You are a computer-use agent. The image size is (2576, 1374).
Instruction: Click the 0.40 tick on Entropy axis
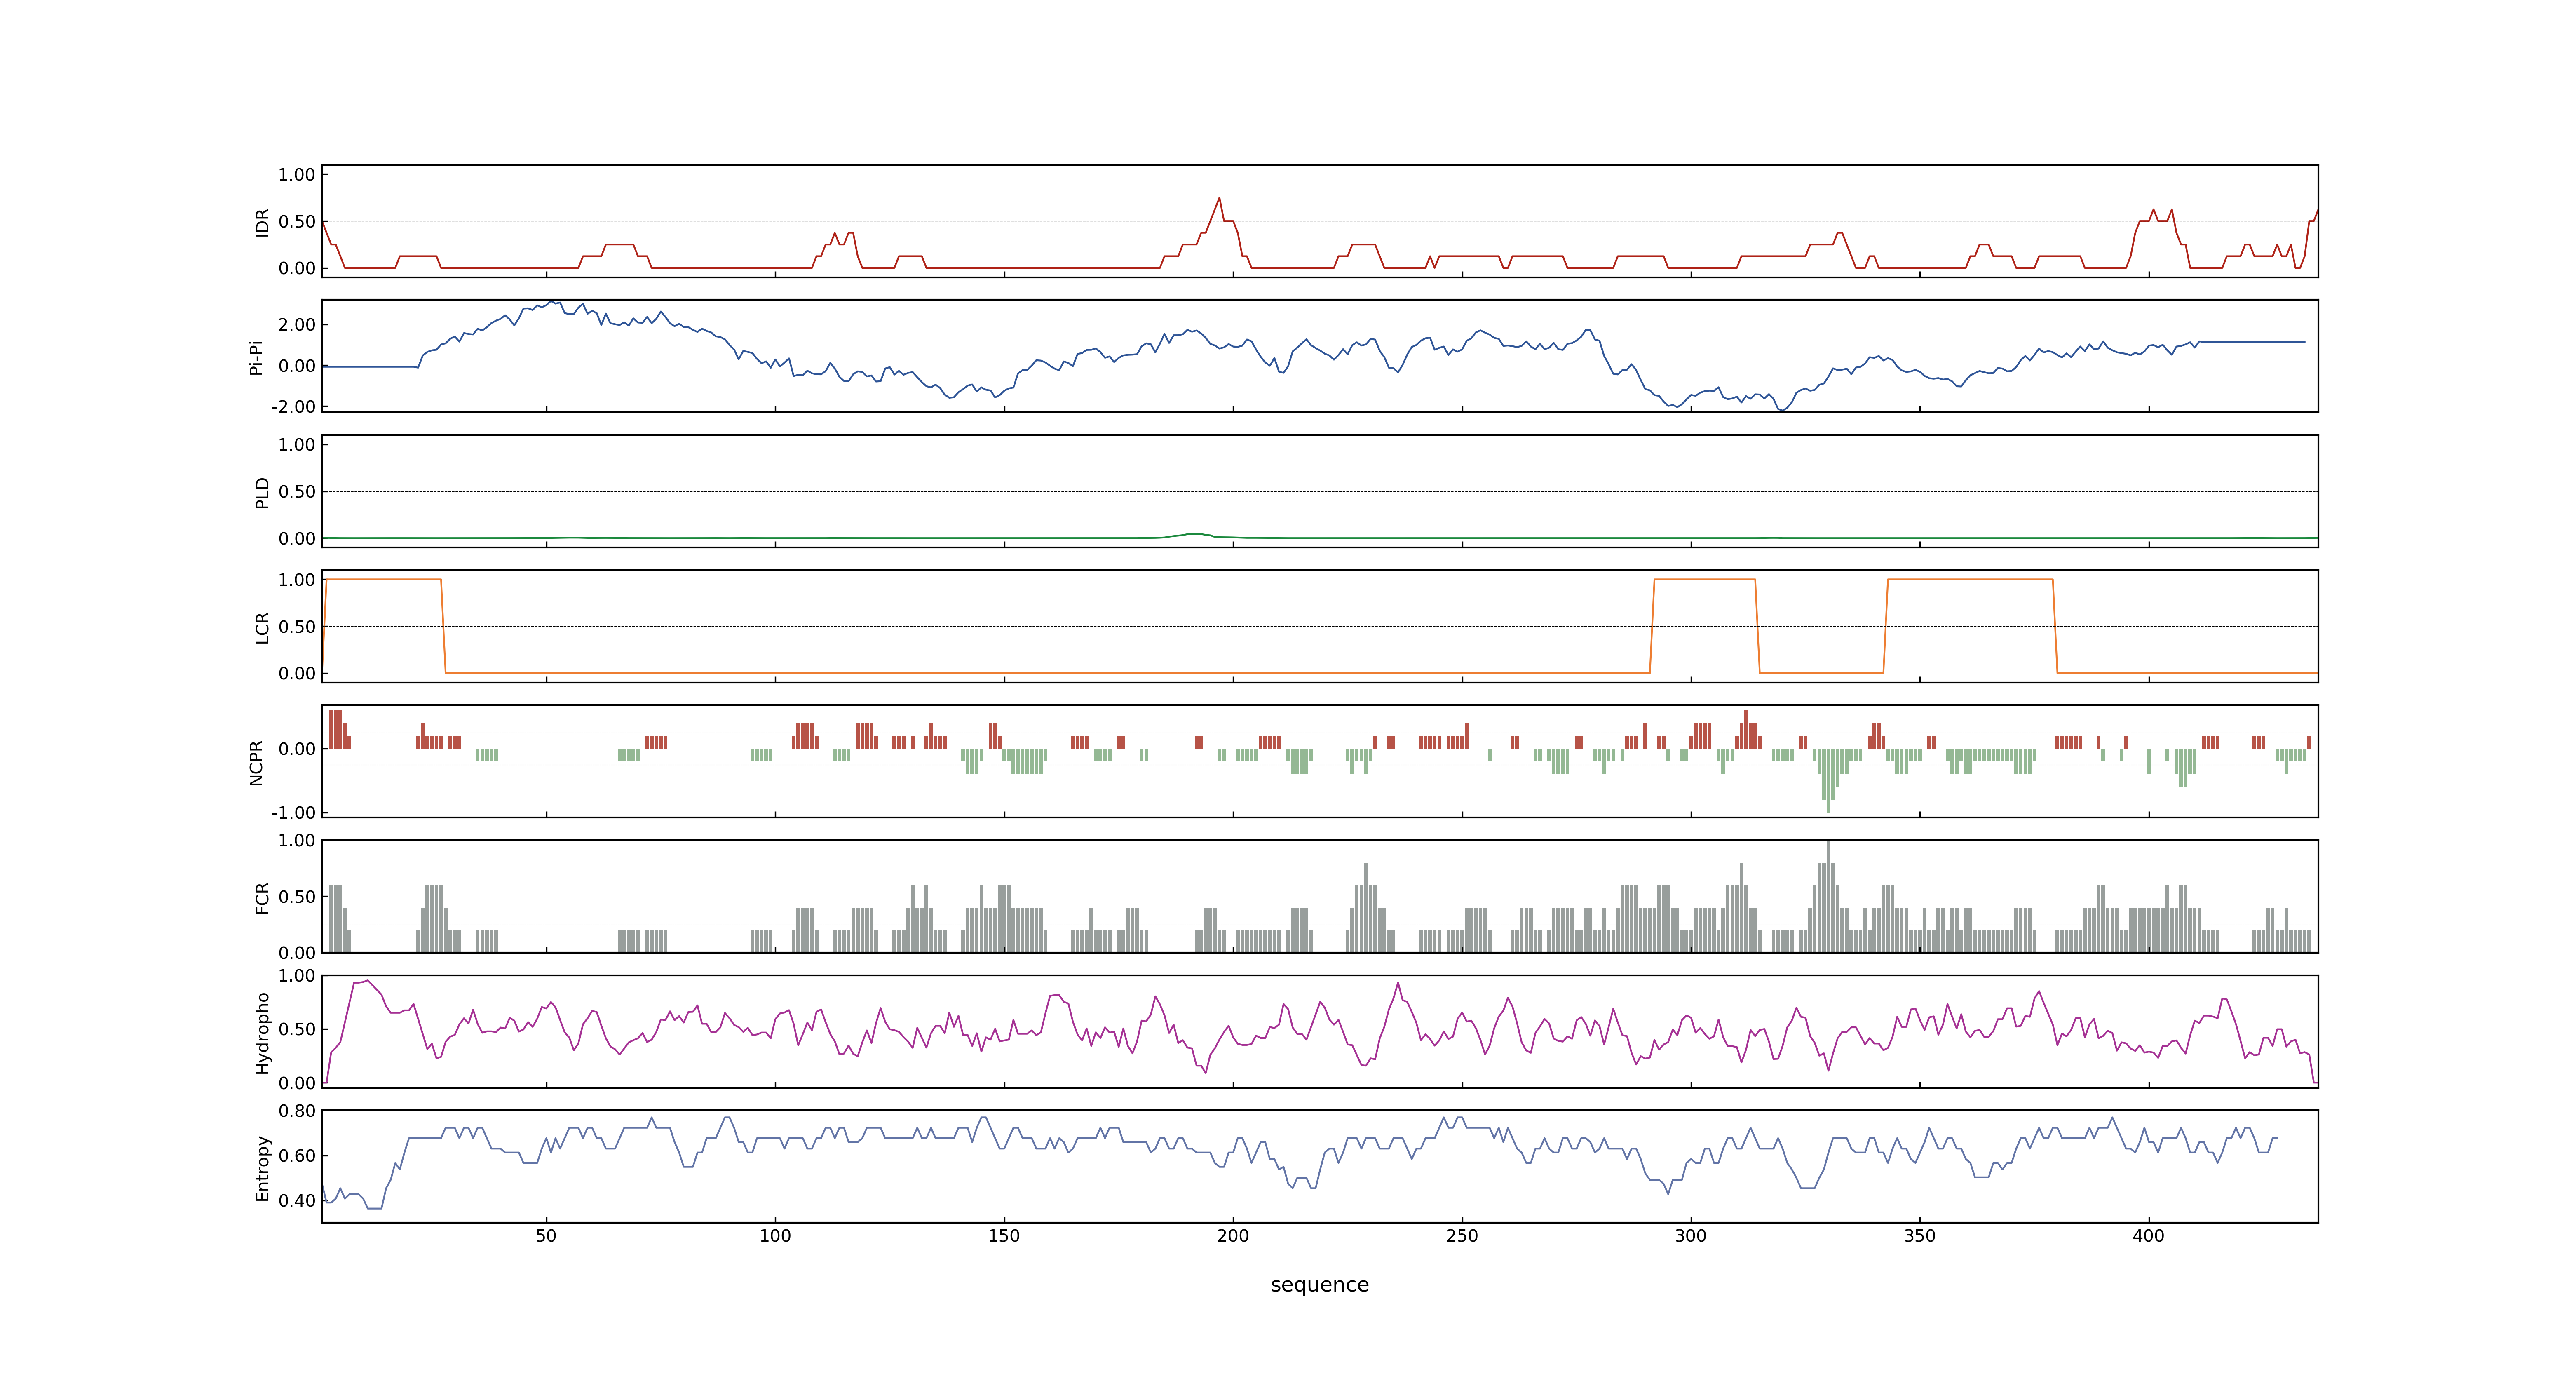click(x=297, y=1201)
